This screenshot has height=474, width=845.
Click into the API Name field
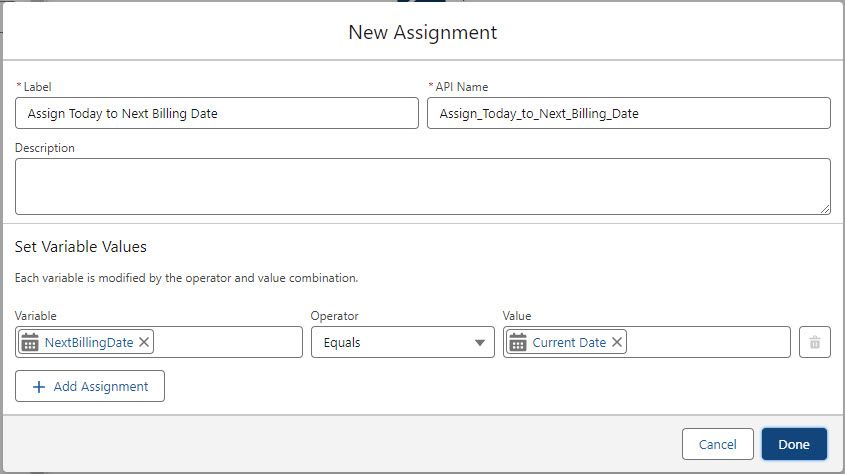click(628, 113)
